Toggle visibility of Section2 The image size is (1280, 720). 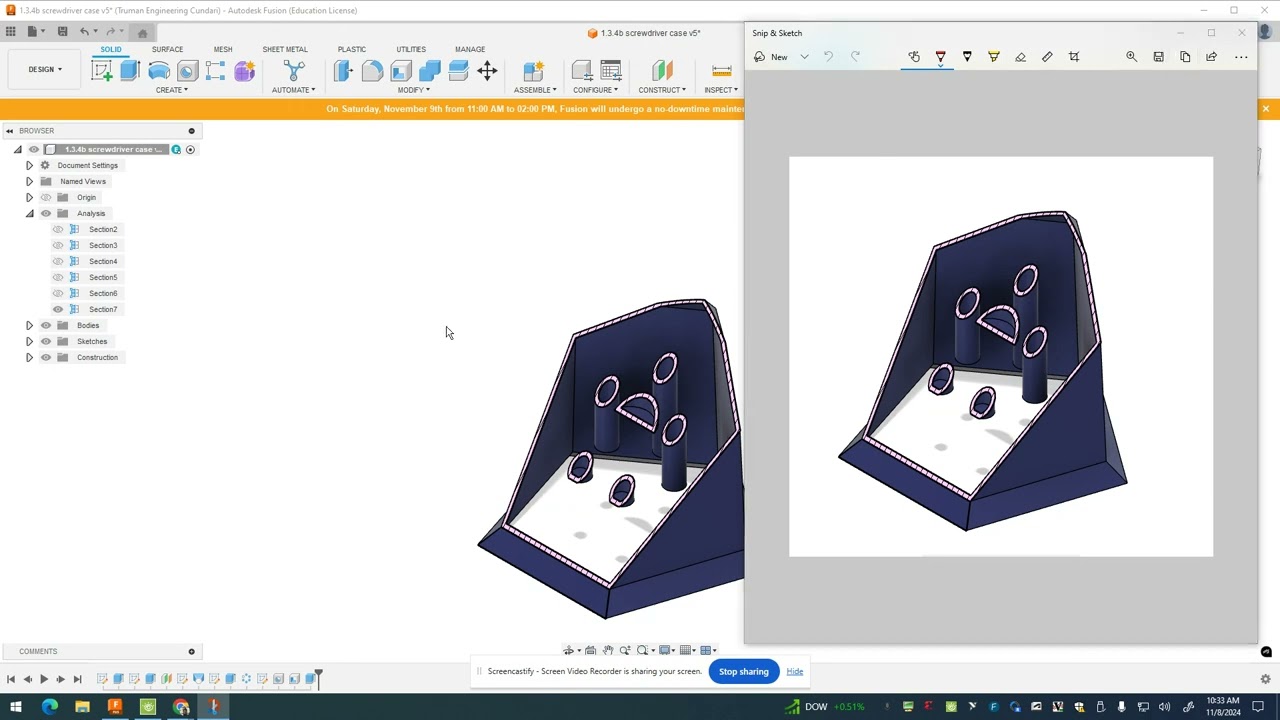(x=58, y=229)
